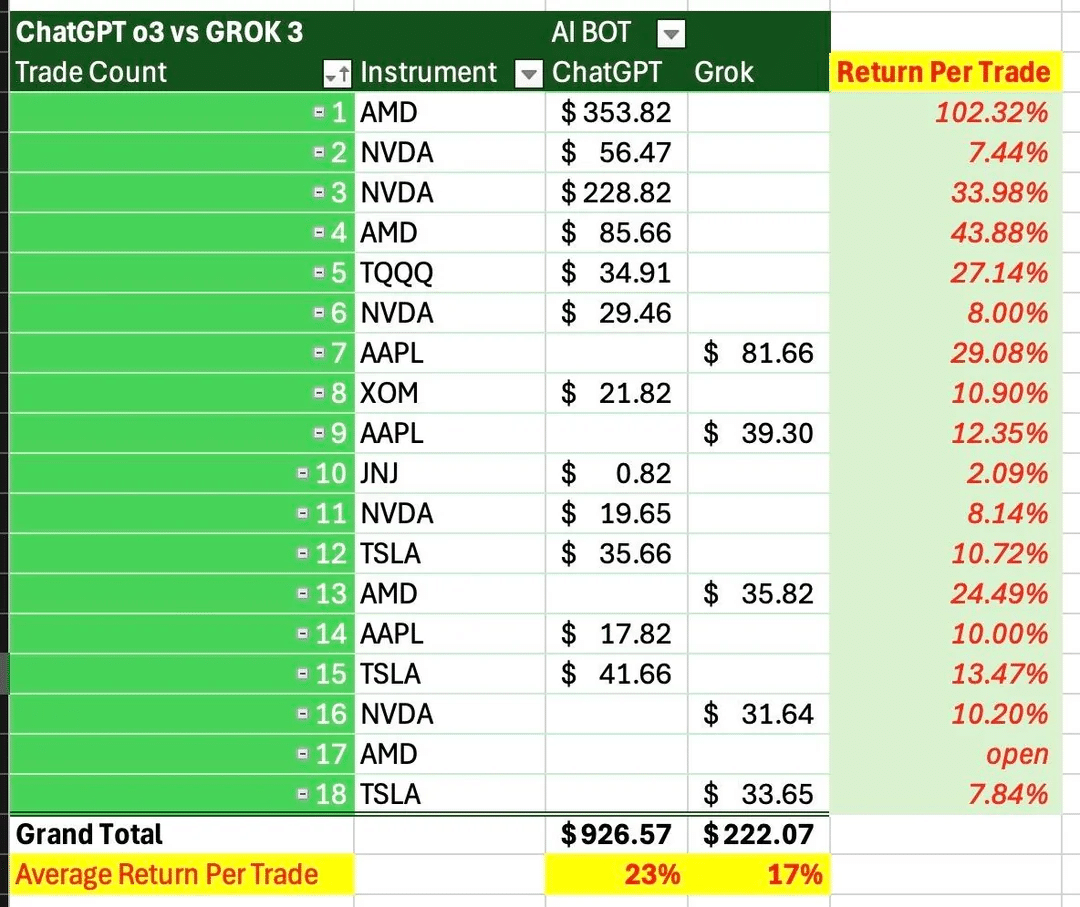
Task: Collapse trade 3 NVDA group
Action: click(319, 193)
